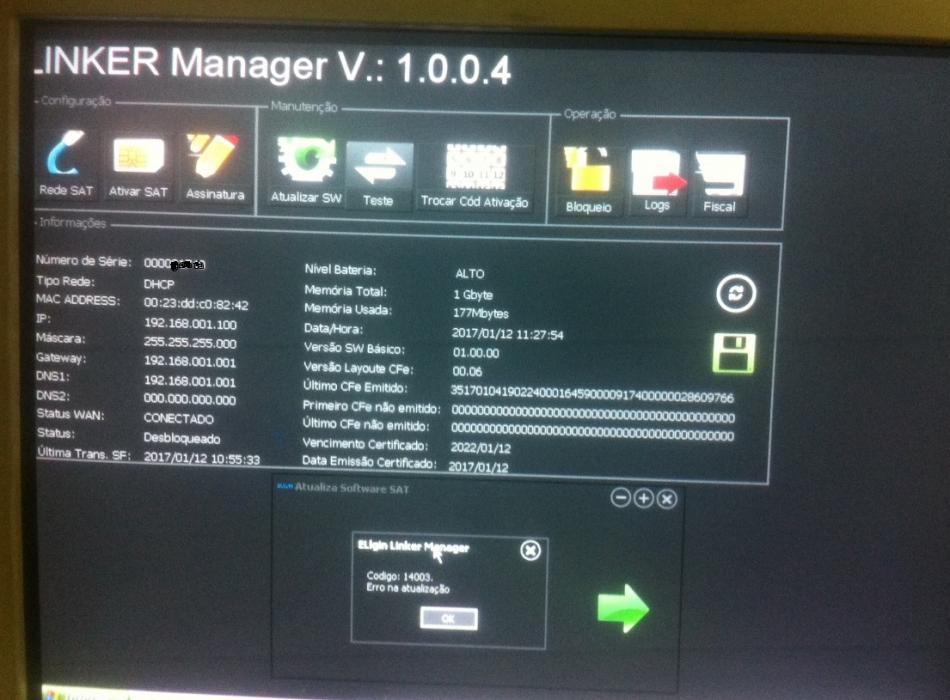The width and height of the screenshot is (950, 700).
Task: Select the Último CFe Emitido key number
Action: (x=592, y=394)
